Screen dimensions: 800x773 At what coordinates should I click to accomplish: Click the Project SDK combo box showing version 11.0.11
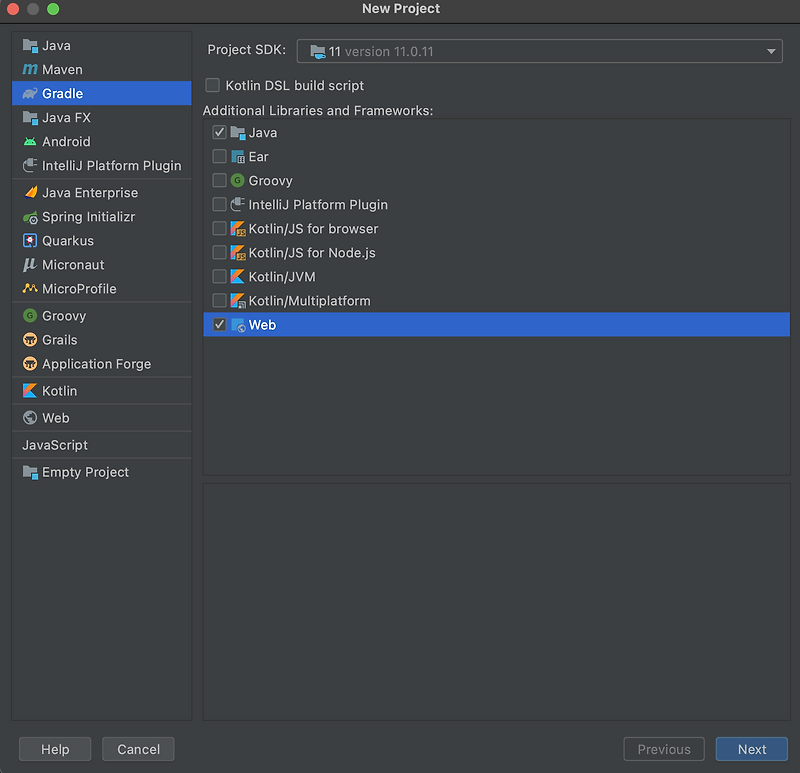[539, 51]
